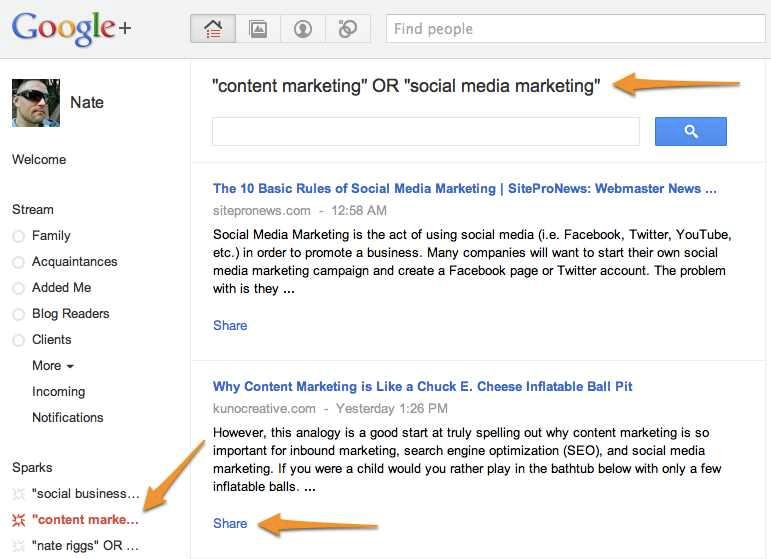
Task: Focus the Find people search box
Action: 575,29
